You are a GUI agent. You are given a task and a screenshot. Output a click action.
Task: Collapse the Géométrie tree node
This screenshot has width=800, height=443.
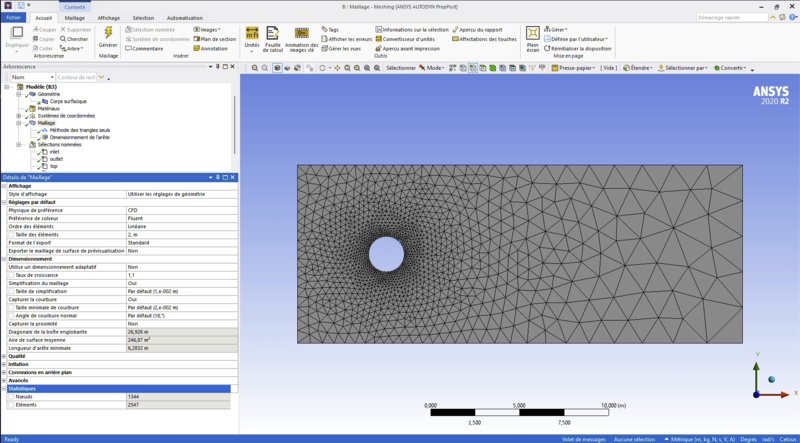click(19, 94)
